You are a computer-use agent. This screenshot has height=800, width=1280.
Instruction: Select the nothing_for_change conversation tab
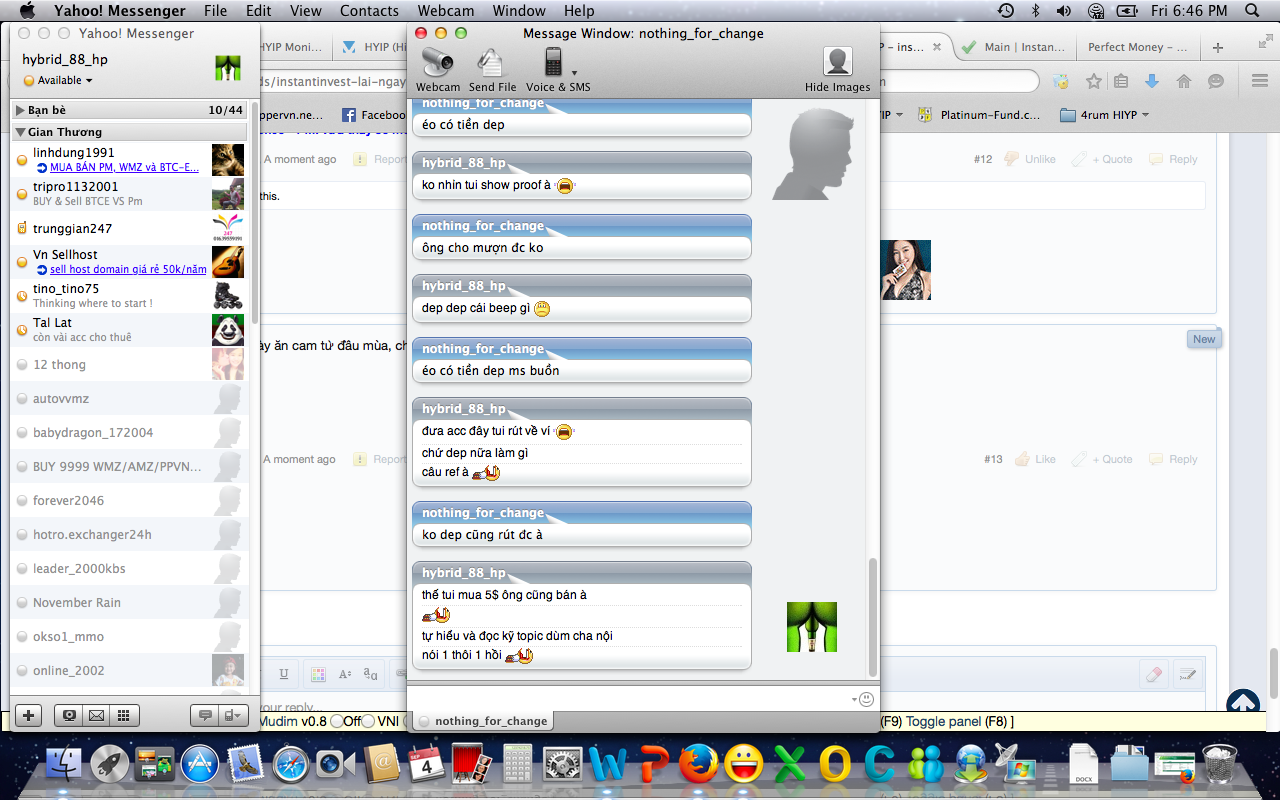click(483, 721)
